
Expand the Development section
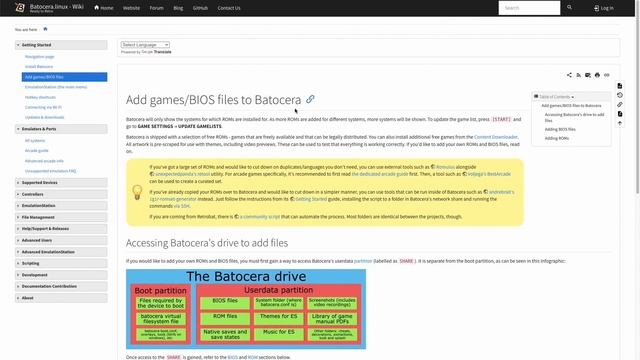click(61, 275)
